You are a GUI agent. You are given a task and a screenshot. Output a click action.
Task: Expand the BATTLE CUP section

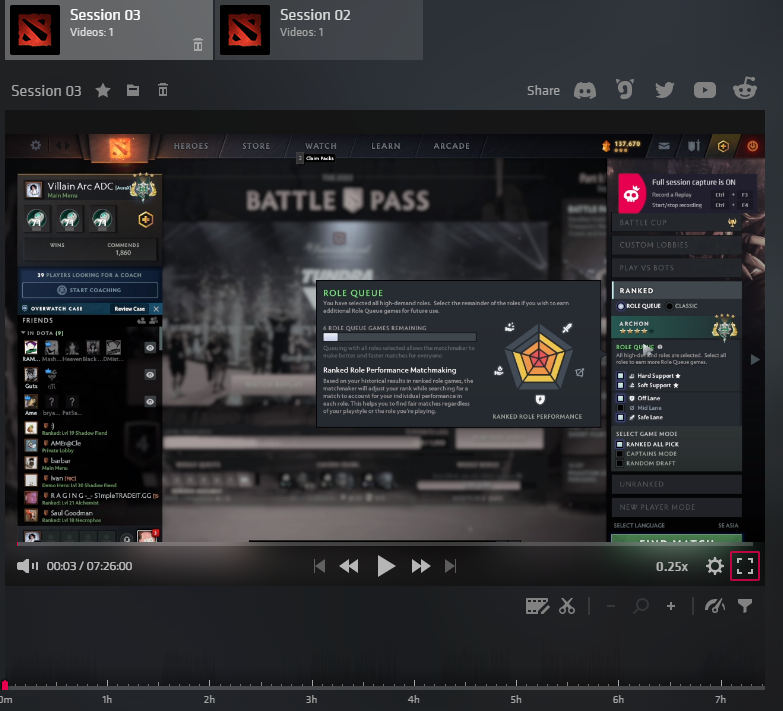677,223
